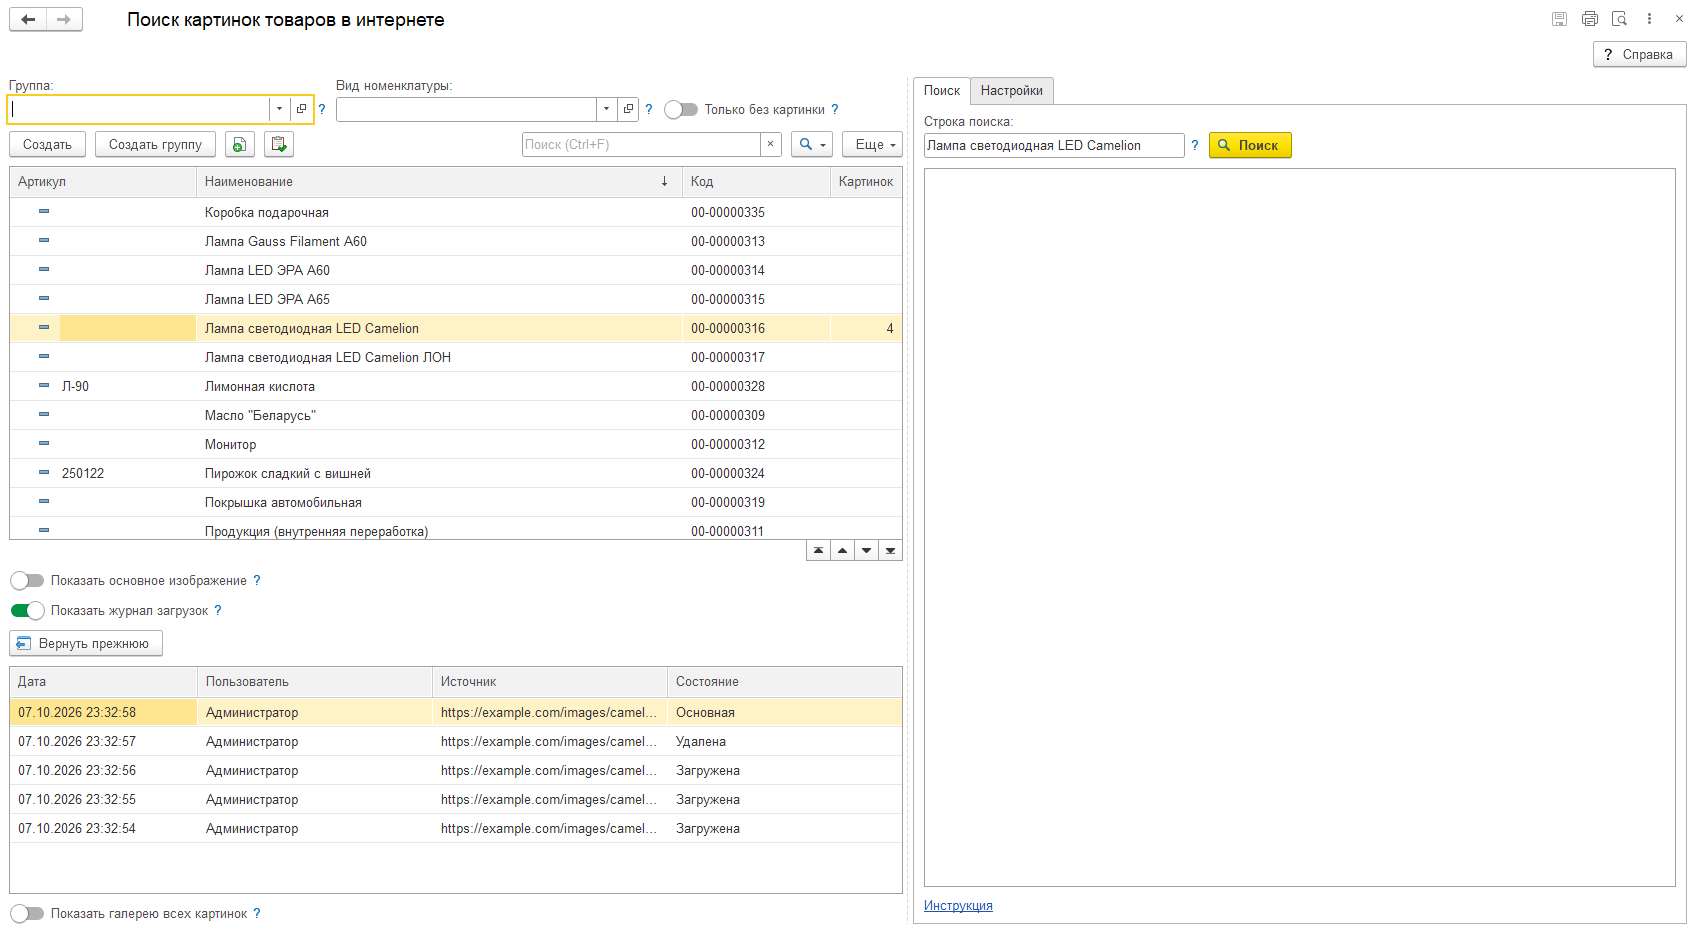Go forward with the right arrow button
The width and height of the screenshot is (1704, 932).
point(64,19)
